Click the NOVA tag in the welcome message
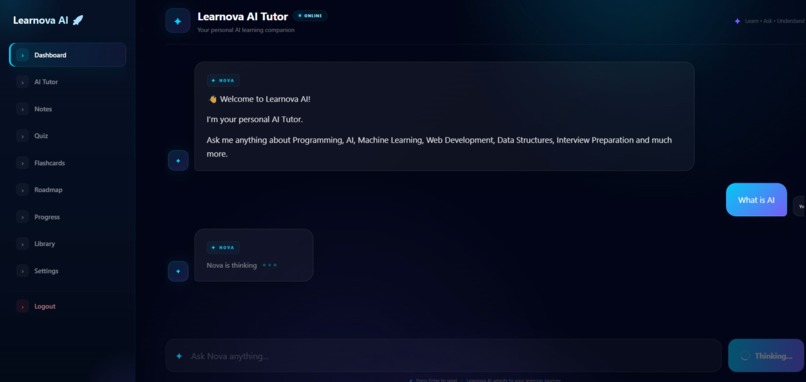The image size is (806, 382). (x=223, y=81)
